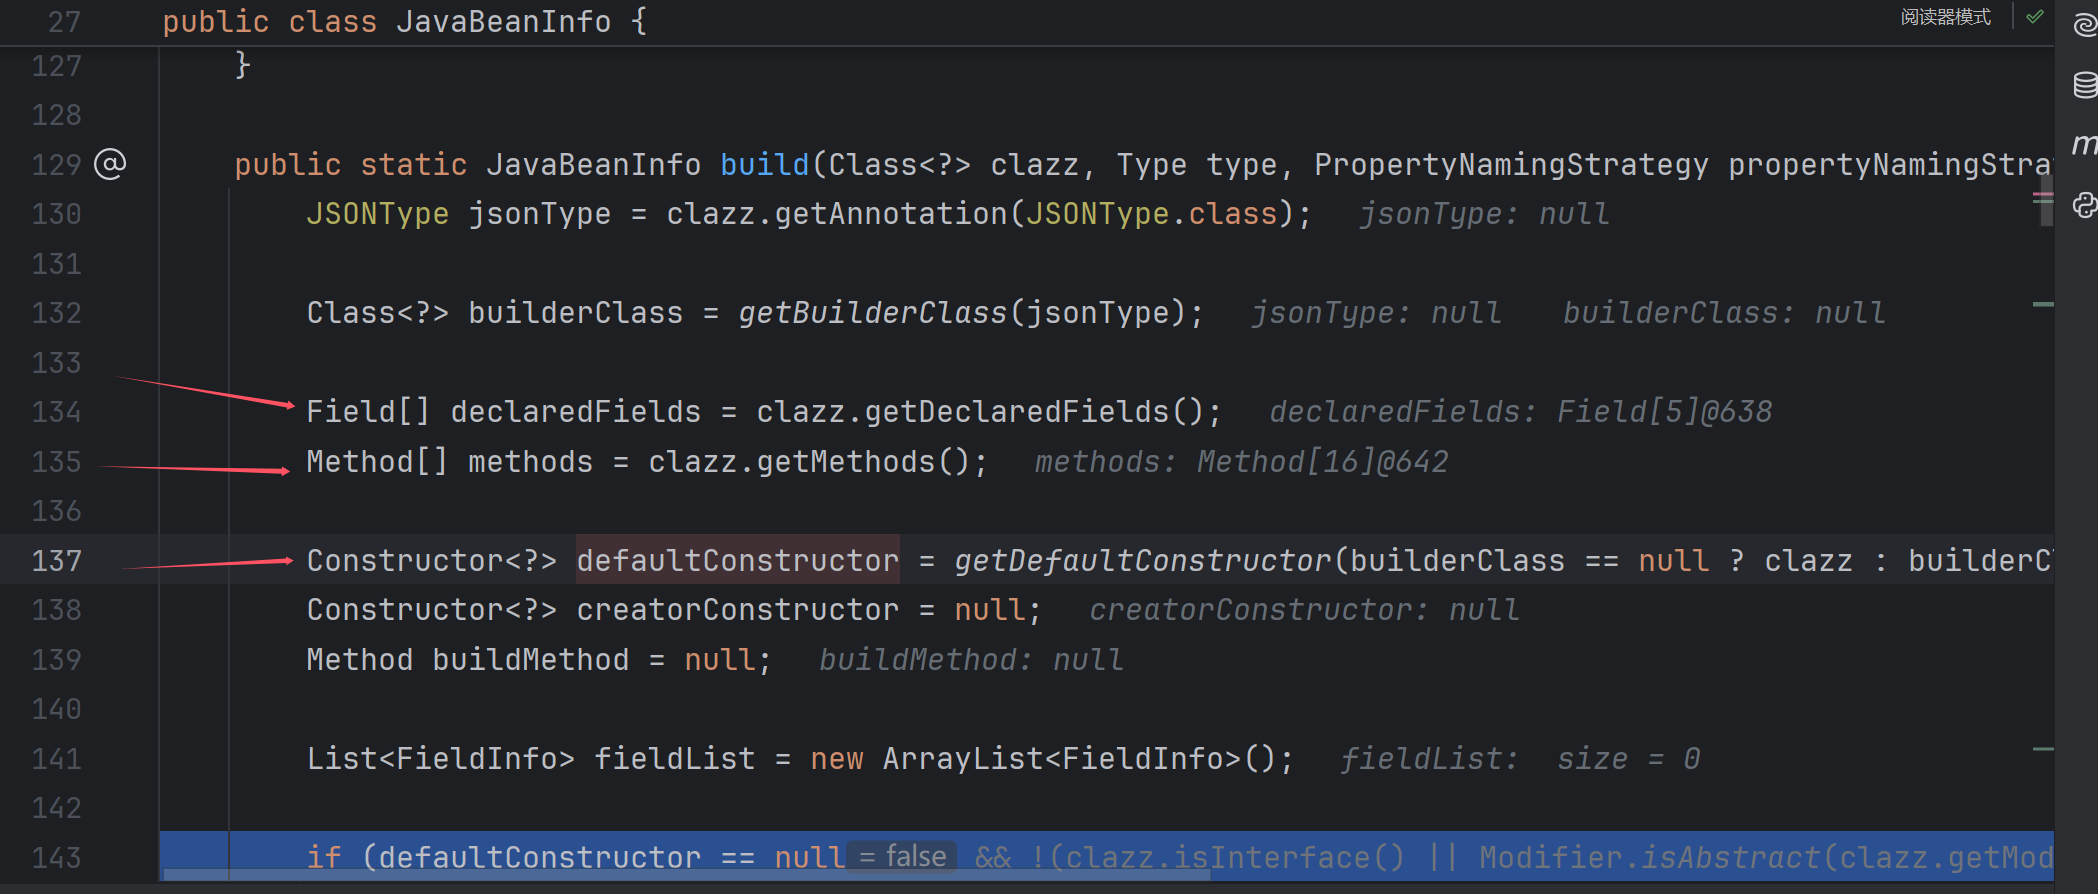Toggle a breakpoint at line number 137

56,561
